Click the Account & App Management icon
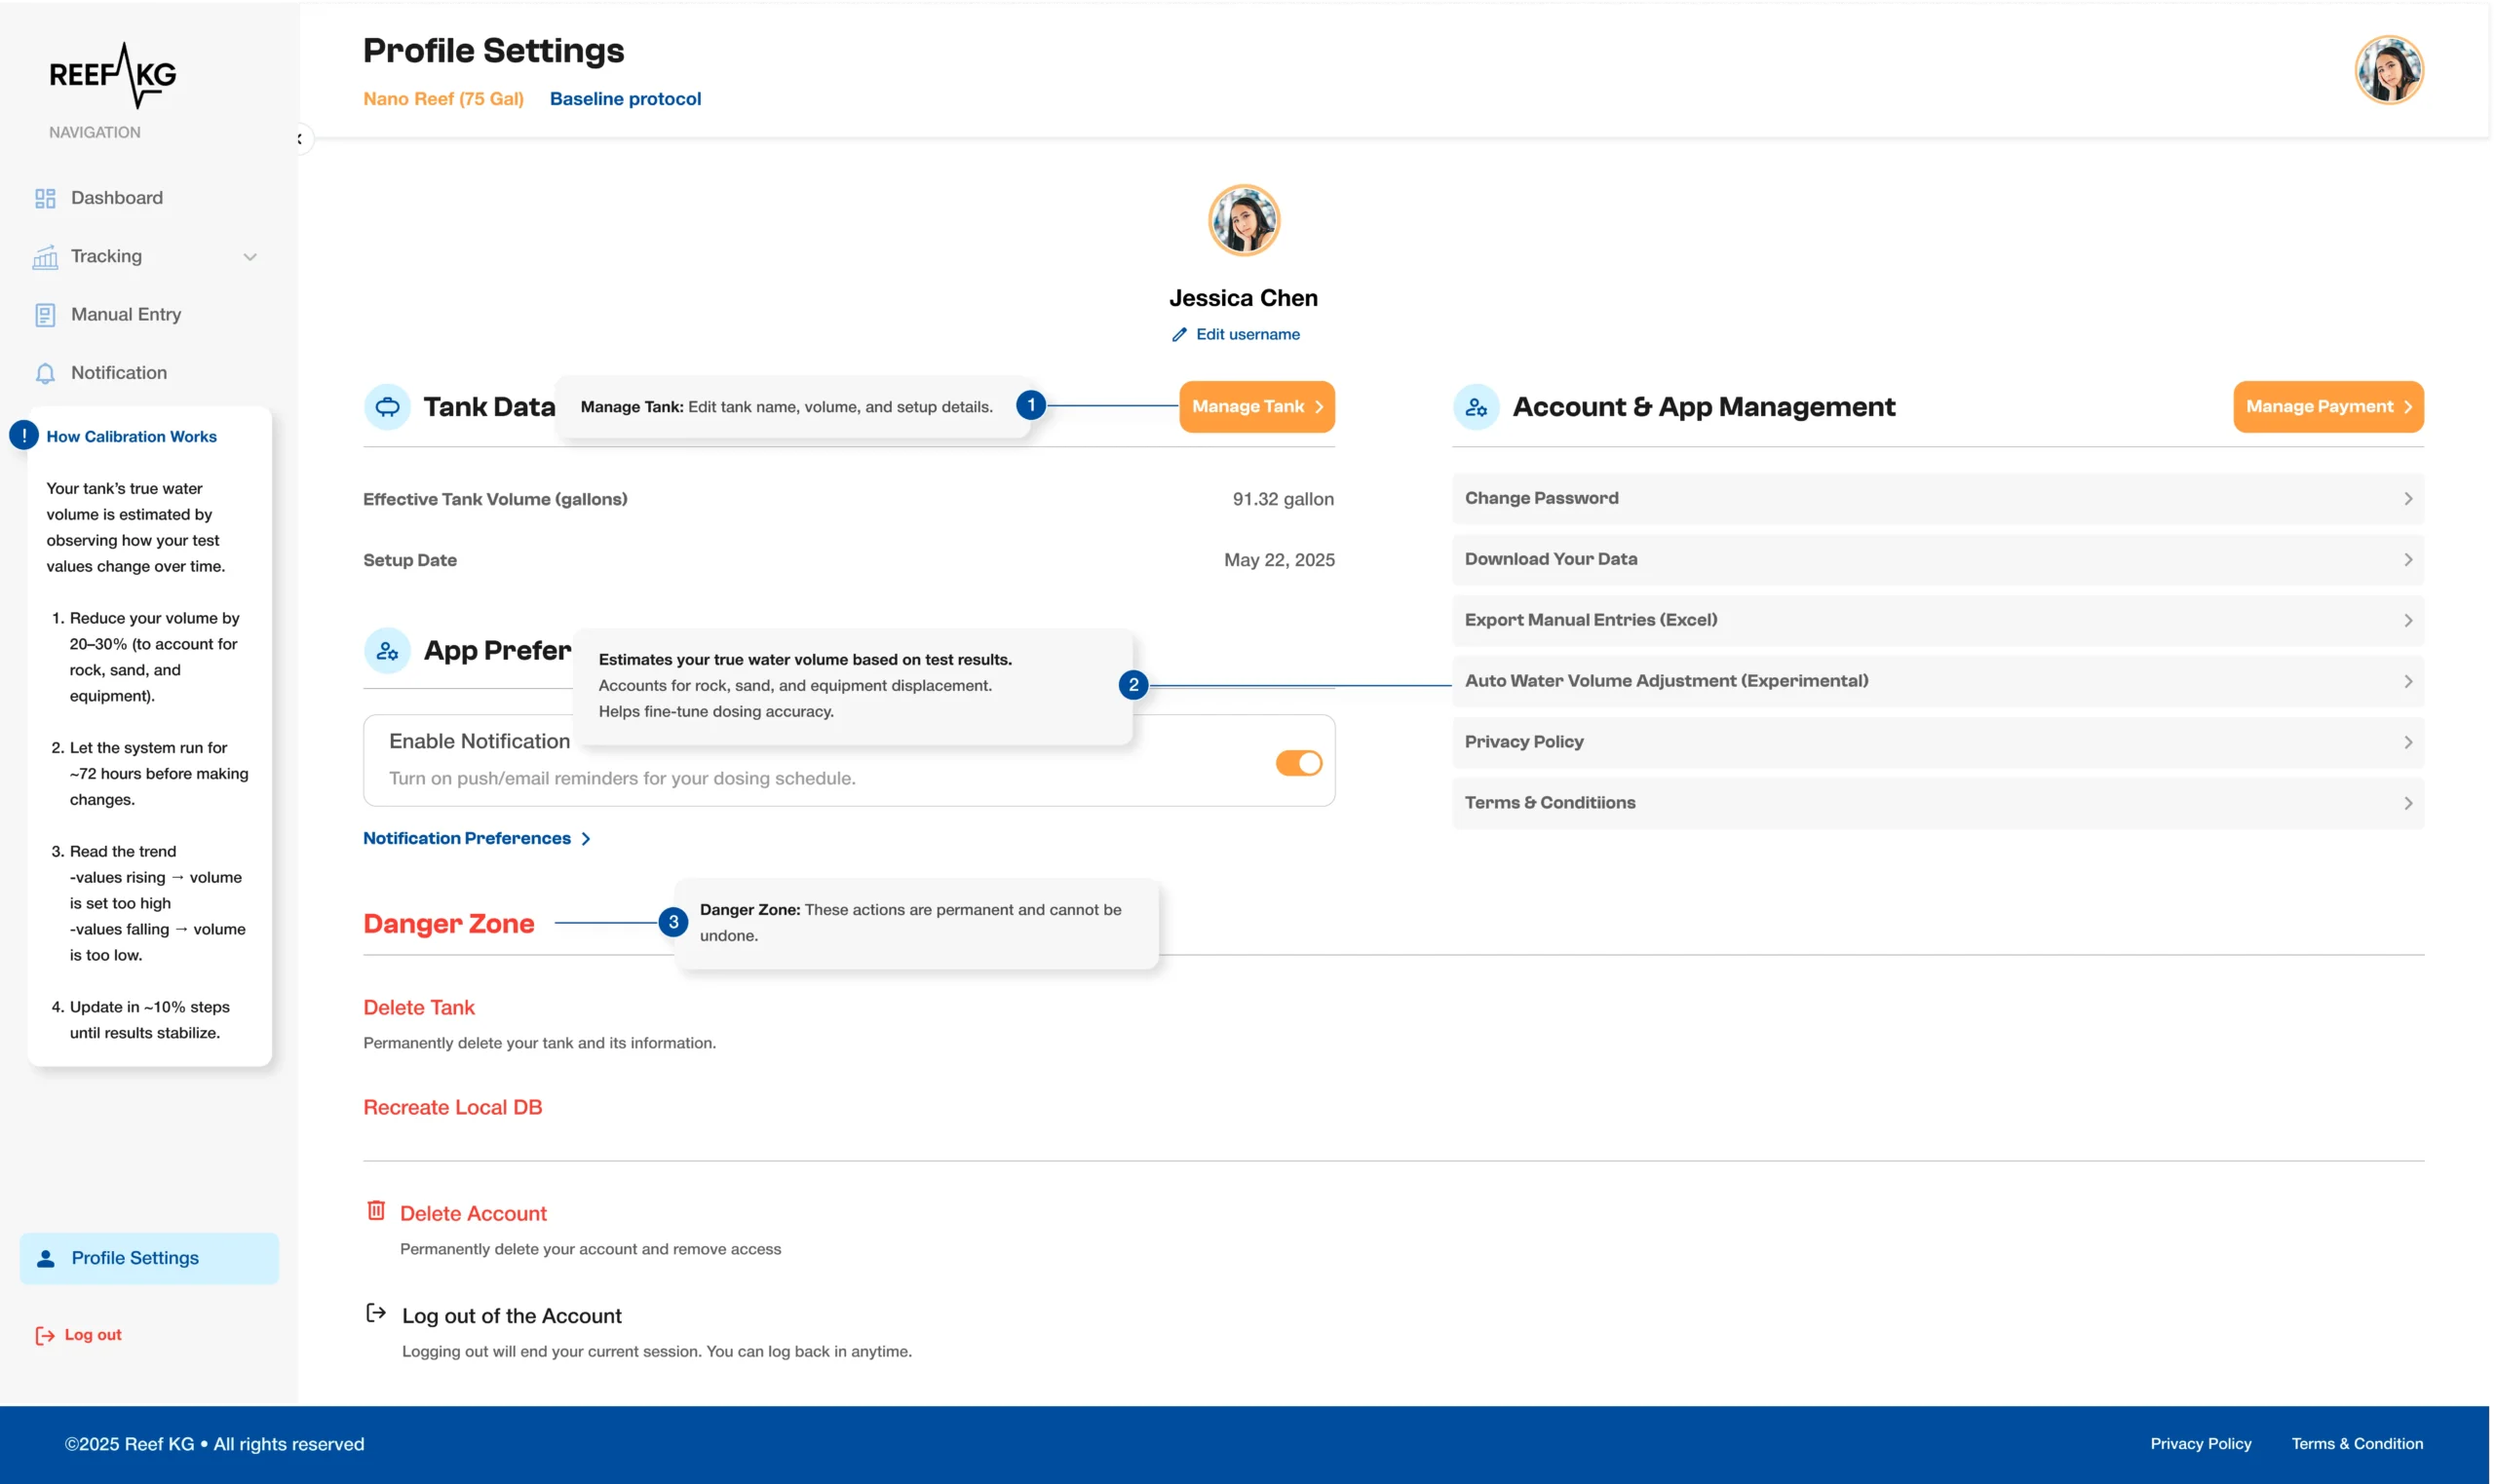Screen dimensions: 2495x1484 [x=1476, y=407]
